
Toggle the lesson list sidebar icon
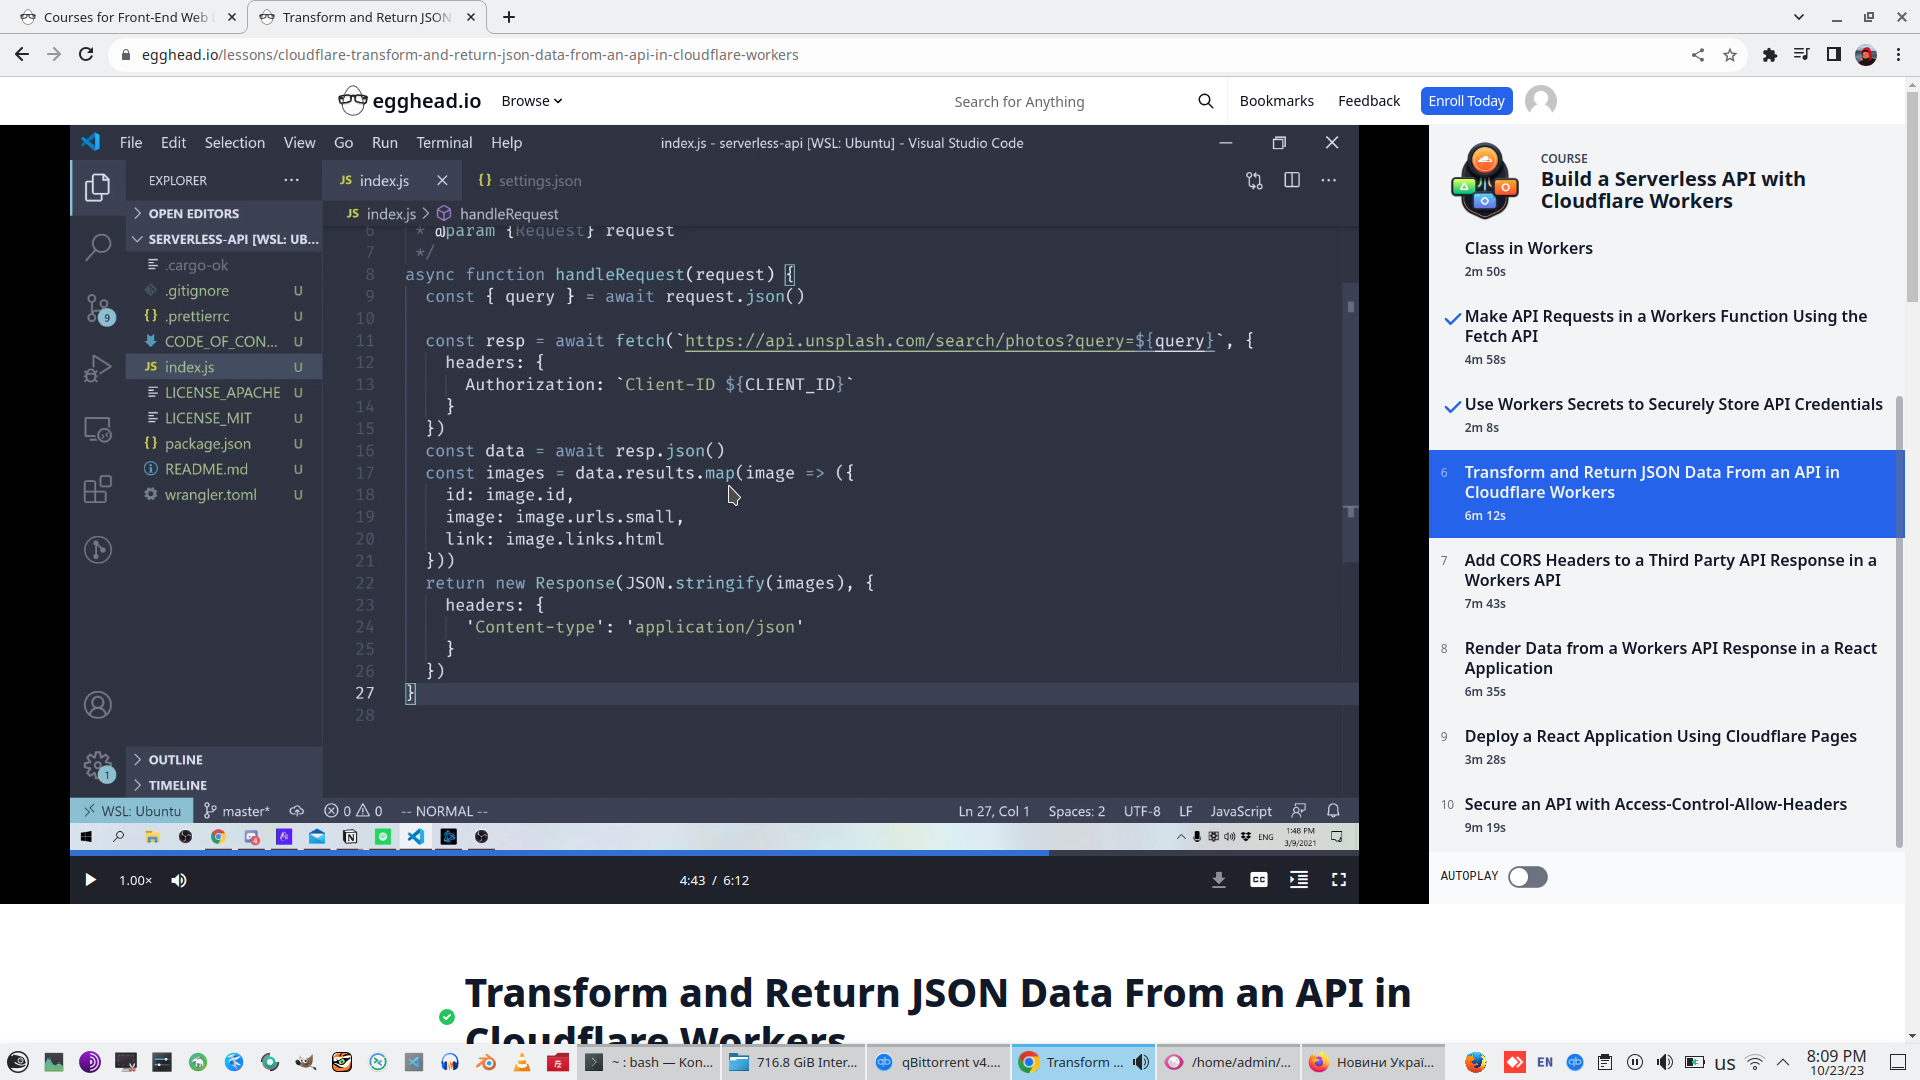[1299, 880]
